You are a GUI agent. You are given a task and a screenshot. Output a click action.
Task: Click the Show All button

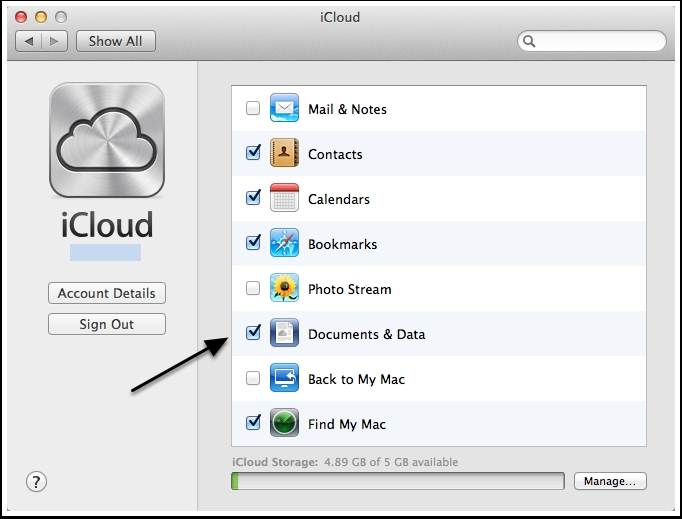click(116, 41)
